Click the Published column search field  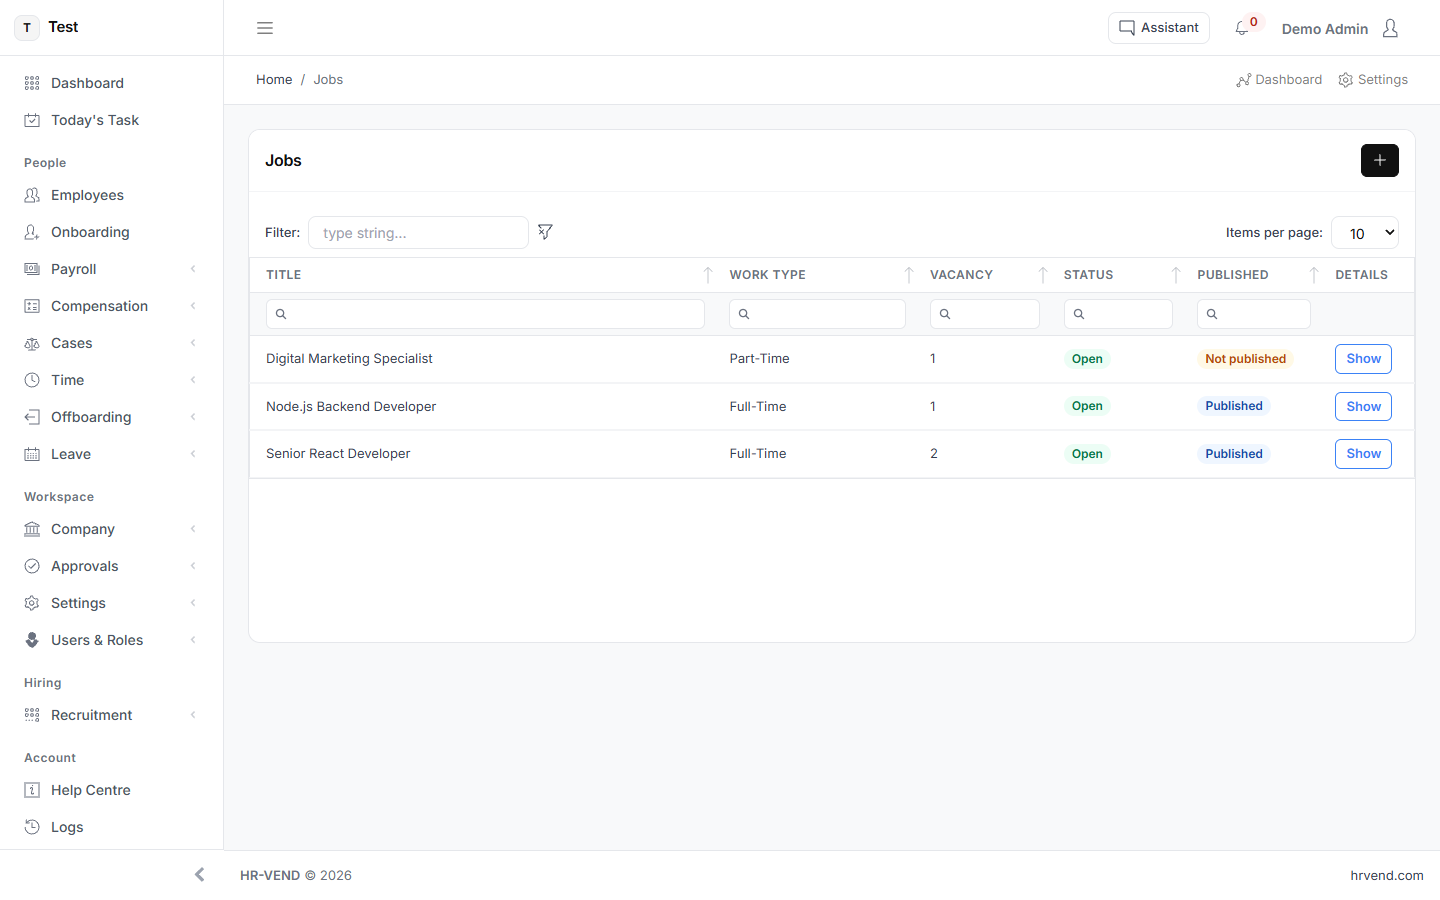1253,314
